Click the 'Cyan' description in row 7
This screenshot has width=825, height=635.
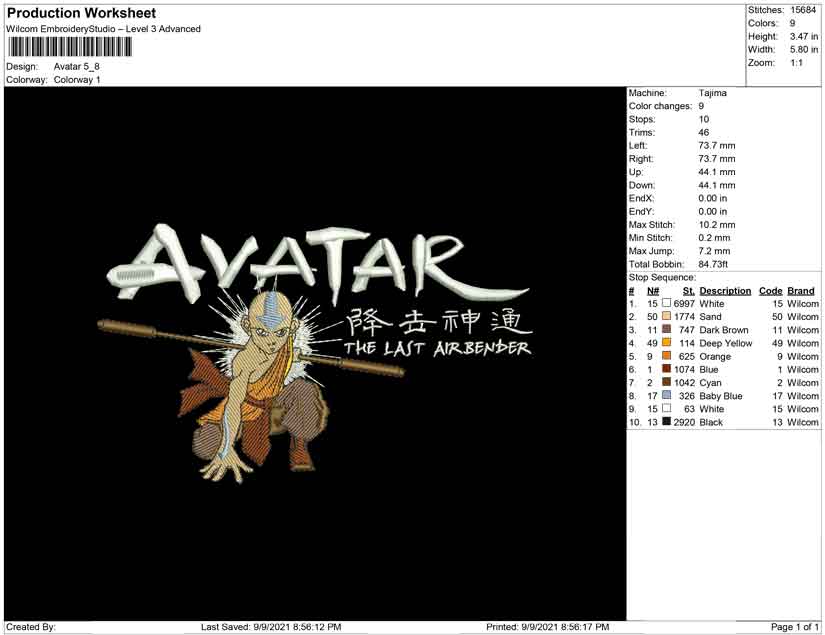[x=710, y=382]
